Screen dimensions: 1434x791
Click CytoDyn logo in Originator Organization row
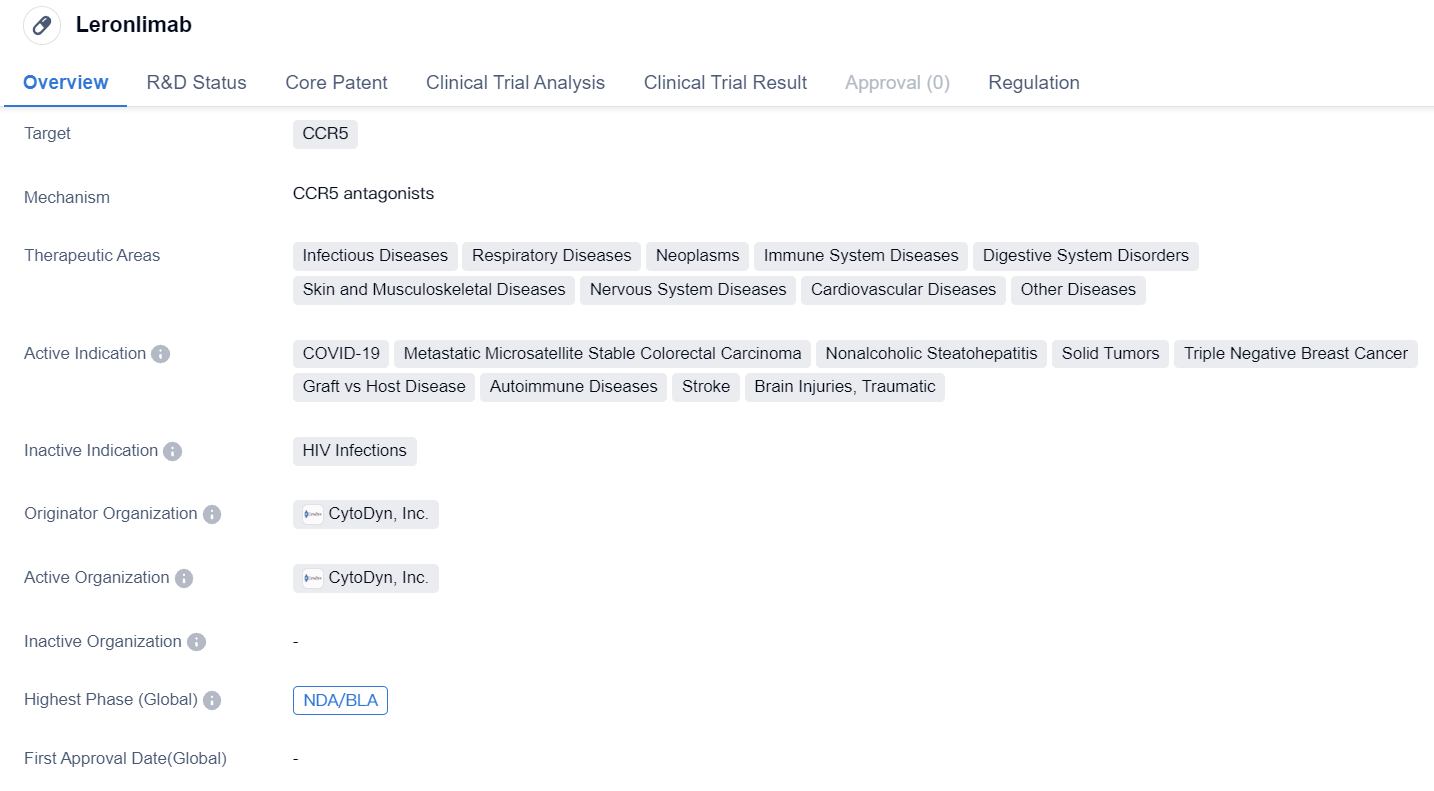(313, 515)
